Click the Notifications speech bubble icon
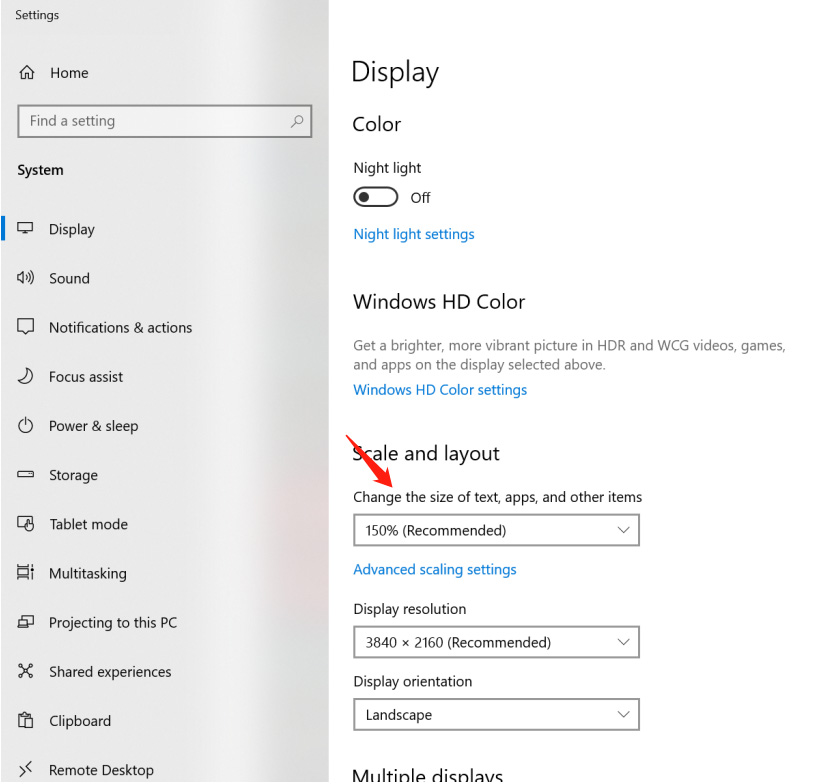 [25, 327]
